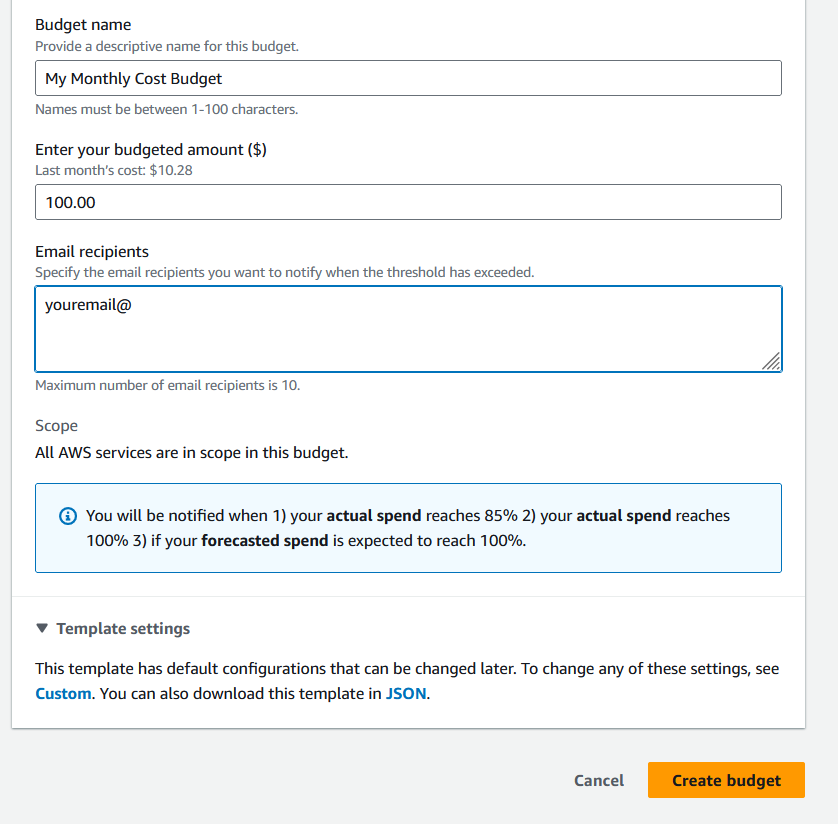The height and width of the screenshot is (824, 838).
Task: Click the 'All AWS services are in scope' text
Action: (x=191, y=453)
